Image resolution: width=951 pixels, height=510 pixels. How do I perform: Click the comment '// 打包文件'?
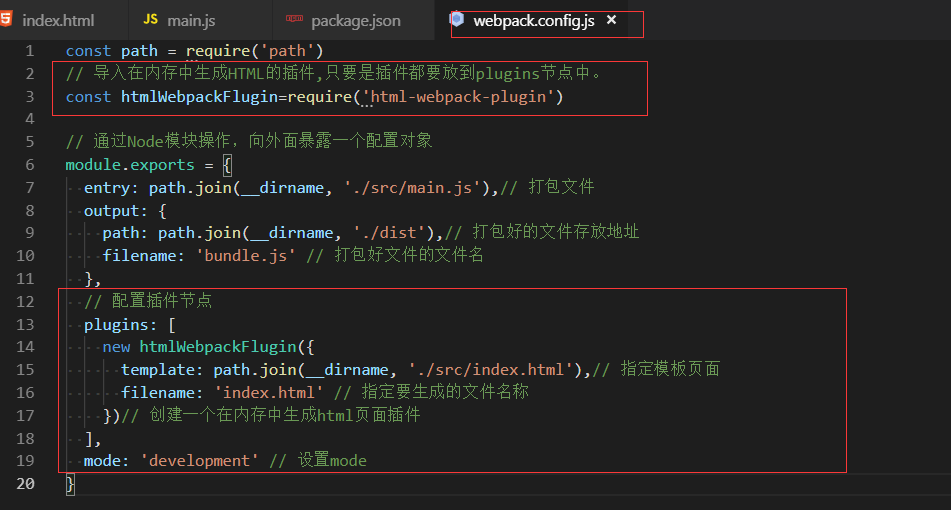point(547,187)
